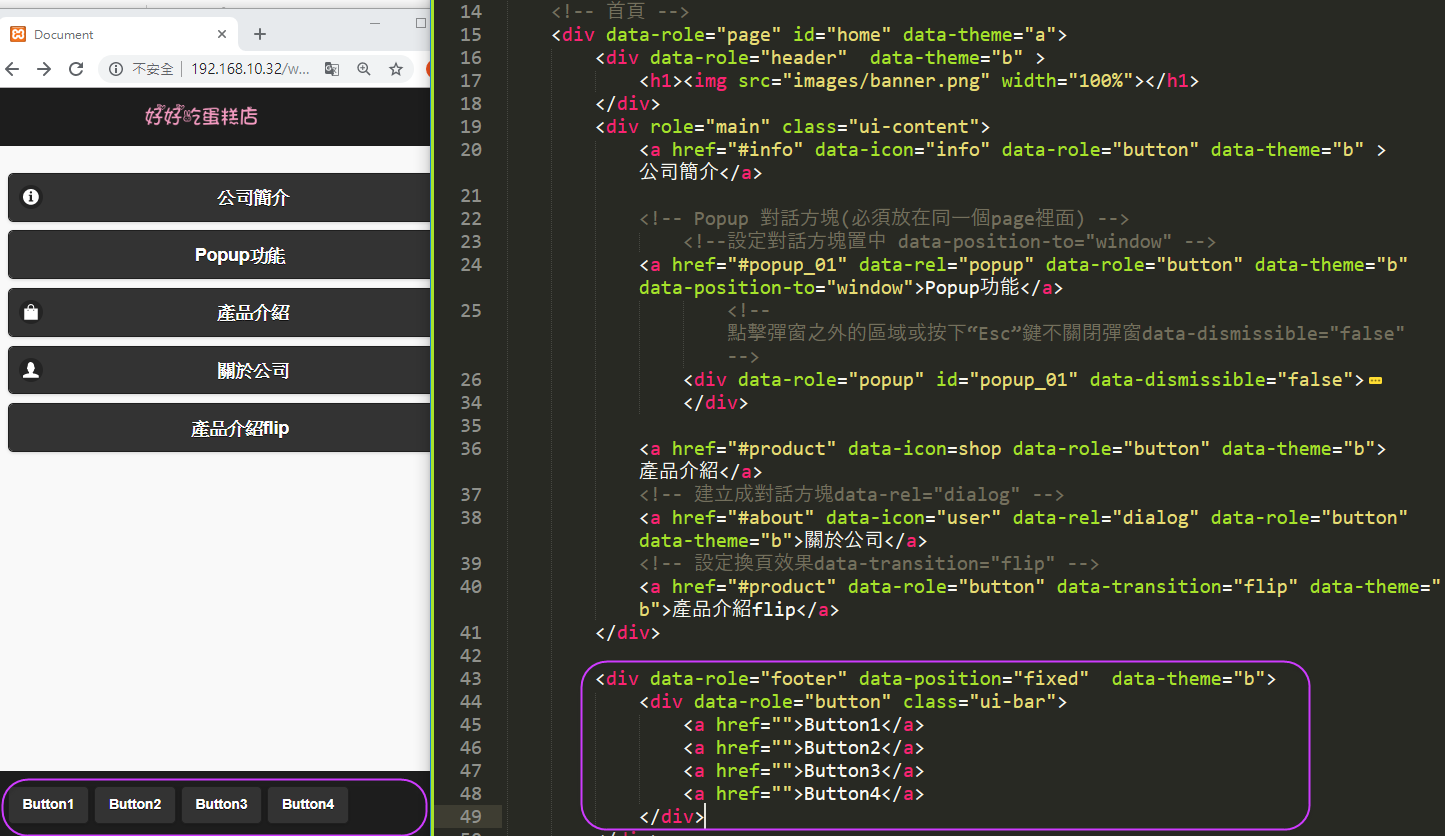Click the site info icon beside 不安全
The width and height of the screenshot is (1445, 836).
(116, 69)
